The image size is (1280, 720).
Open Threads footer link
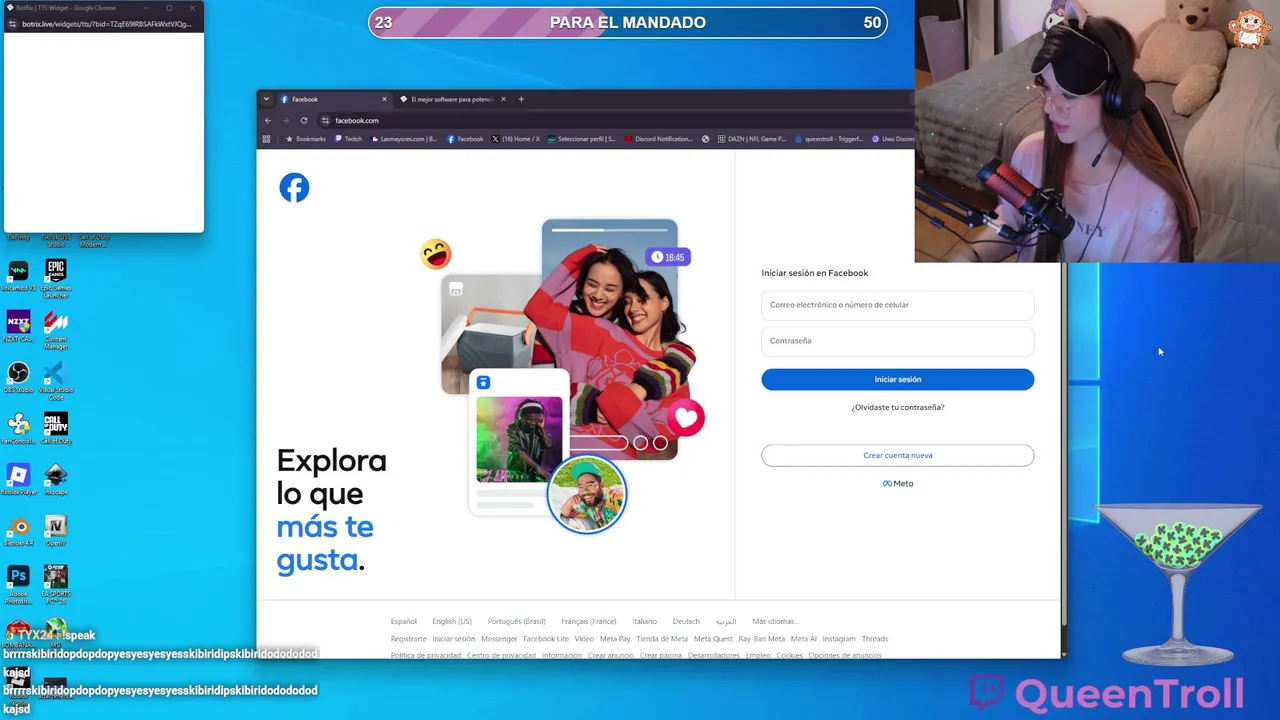[x=875, y=638]
